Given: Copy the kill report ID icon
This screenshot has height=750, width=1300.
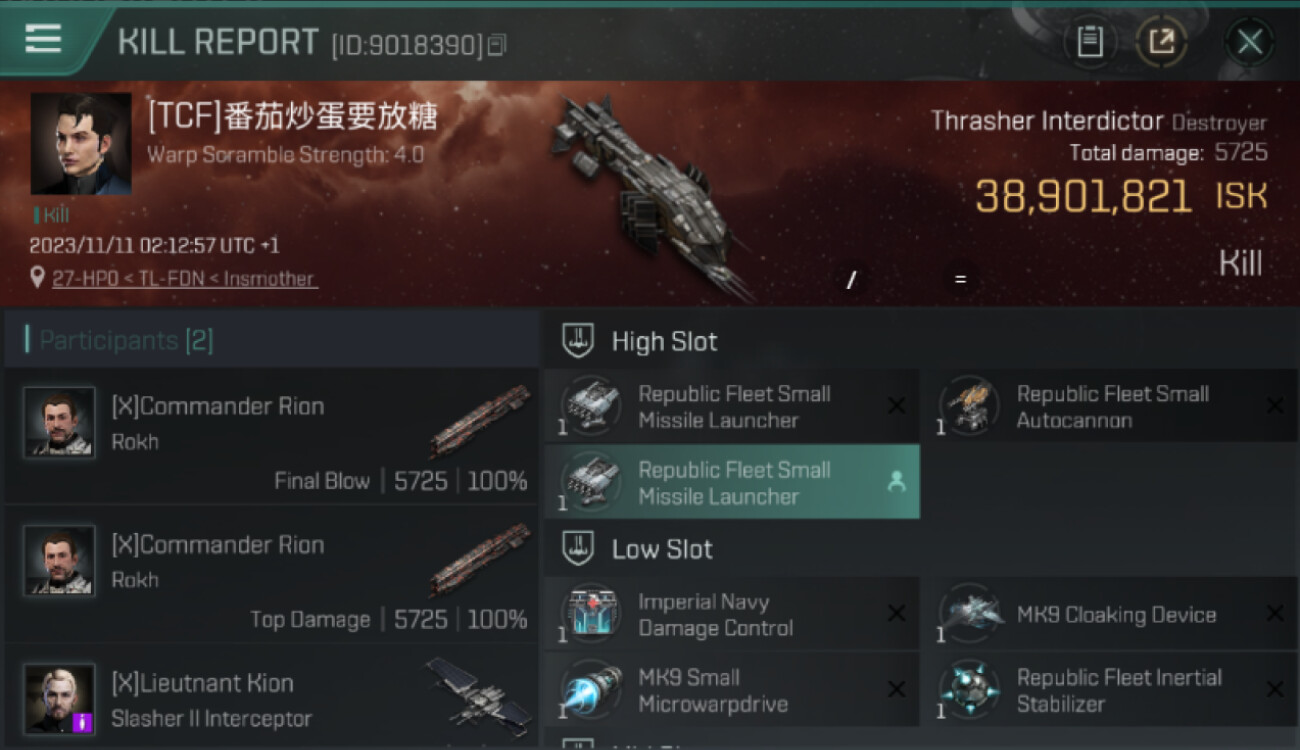Looking at the screenshot, I should click(x=498, y=45).
